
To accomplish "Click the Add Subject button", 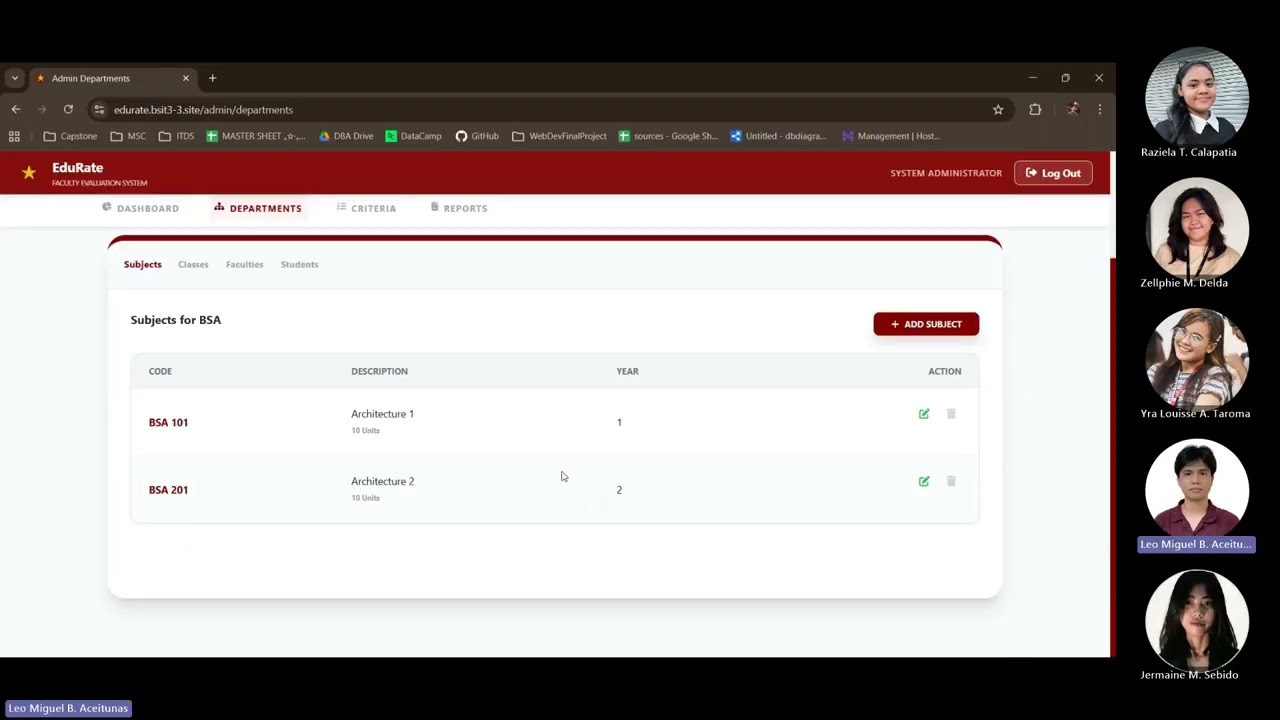I will click(926, 324).
